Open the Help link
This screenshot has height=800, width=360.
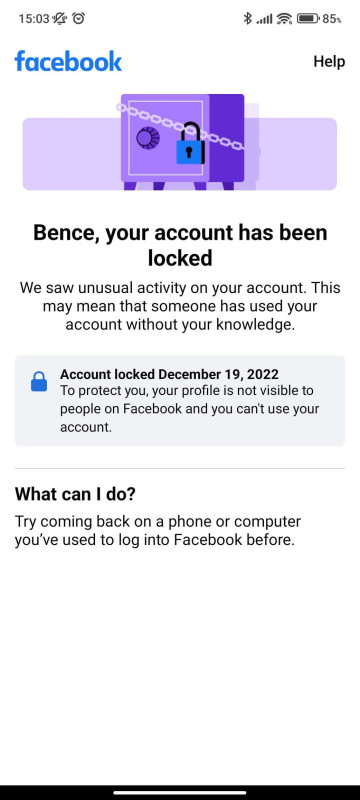tap(329, 61)
